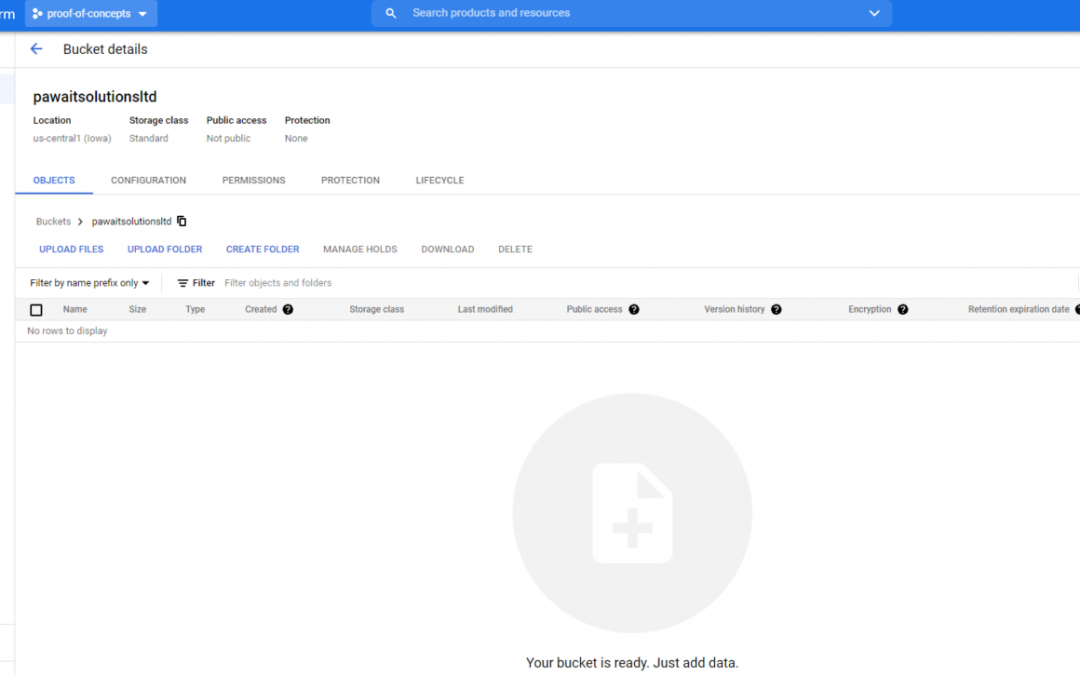Switch to the PROTECTION tab
Image resolution: width=1080 pixels, height=675 pixels.
point(350,180)
